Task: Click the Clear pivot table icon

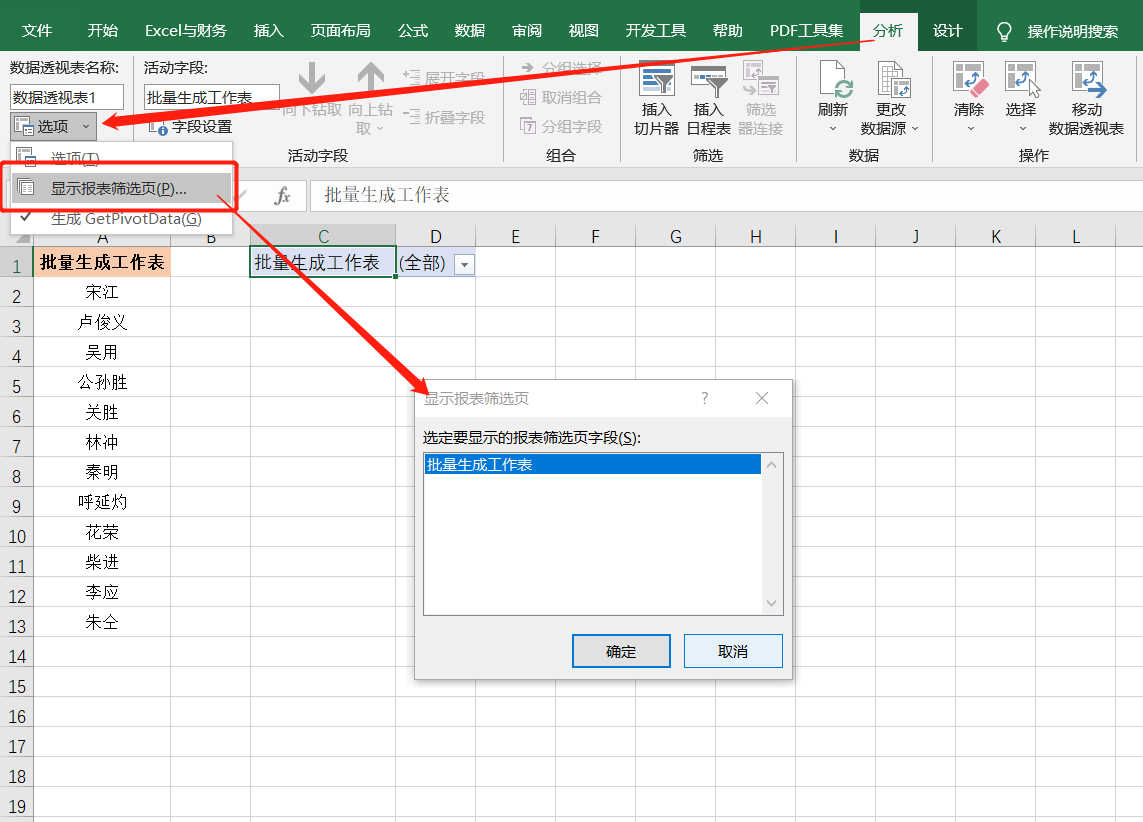Action: 969,80
